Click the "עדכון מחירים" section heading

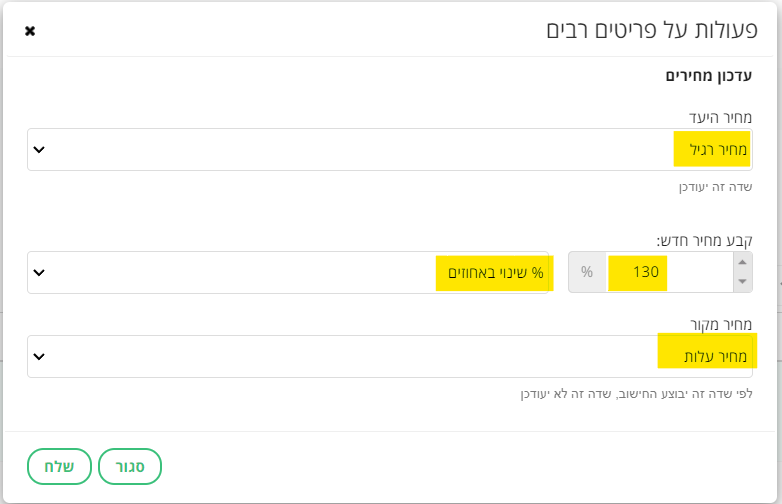[x=709, y=75]
